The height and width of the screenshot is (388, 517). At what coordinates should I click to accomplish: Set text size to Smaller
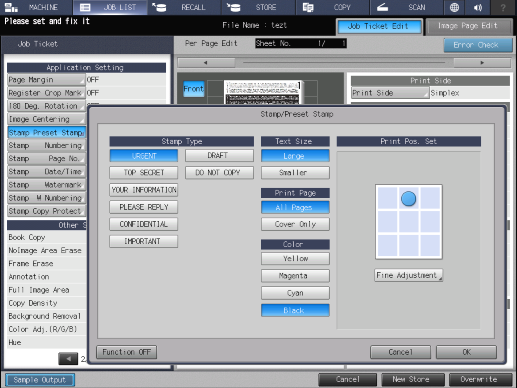[x=295, y=173]
